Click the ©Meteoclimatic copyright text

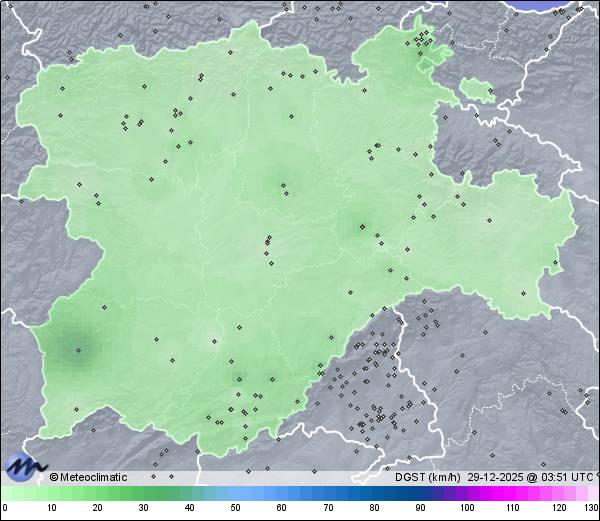click(88, 477)
